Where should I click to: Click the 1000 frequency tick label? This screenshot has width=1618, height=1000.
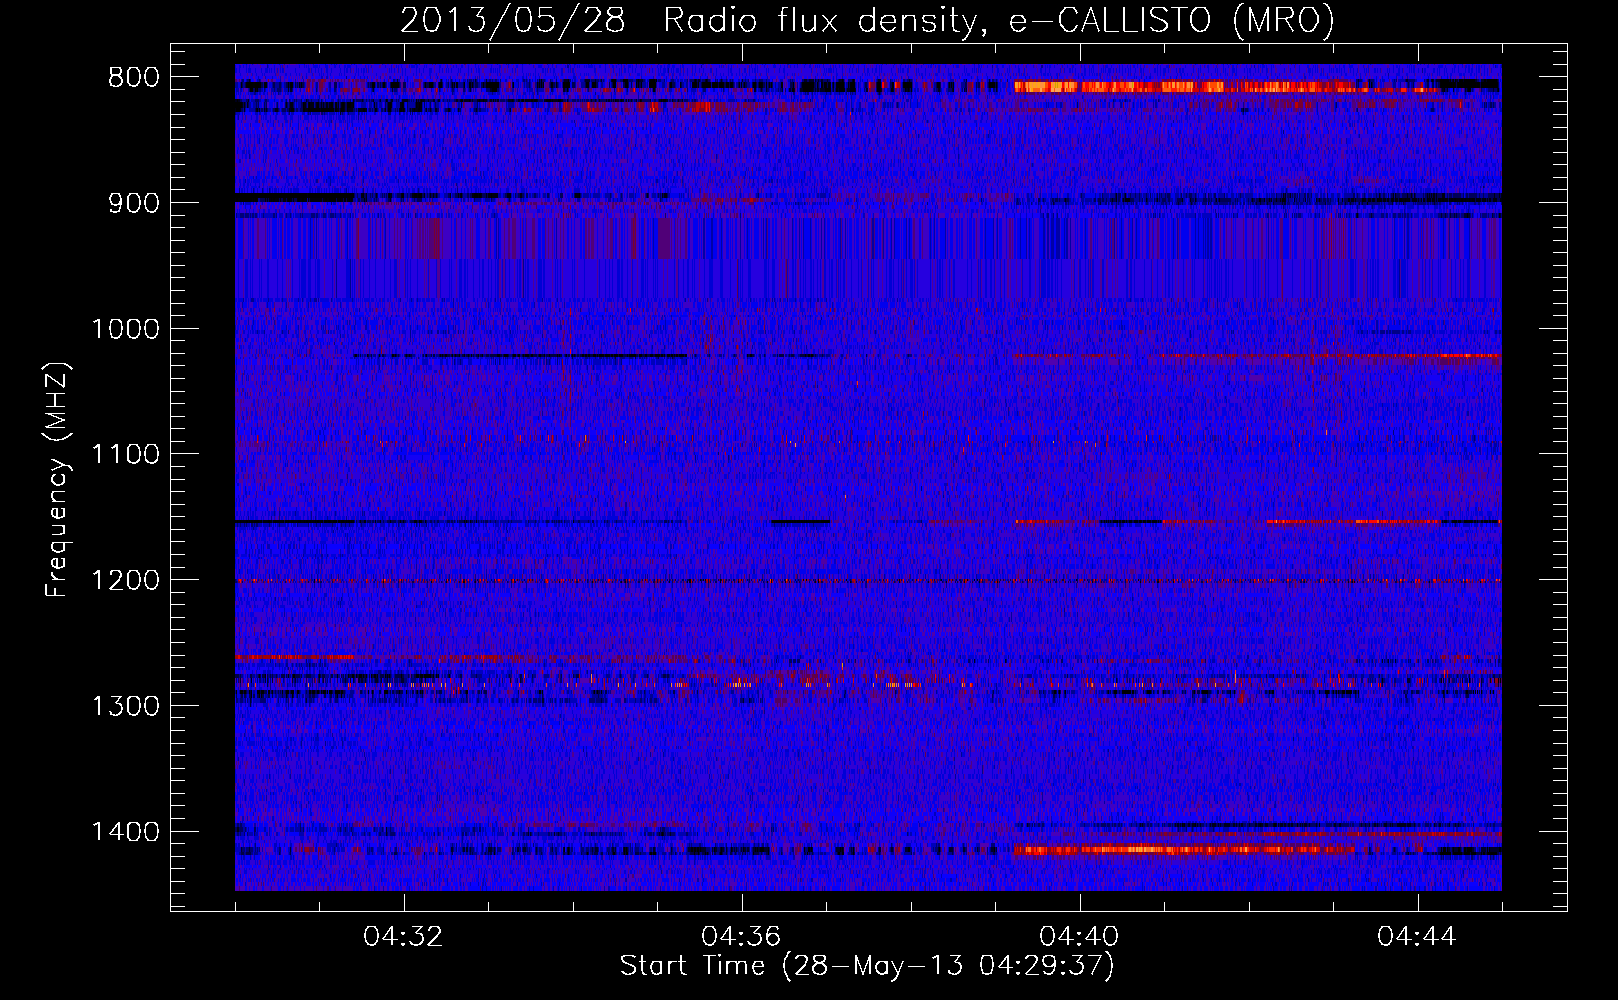[x=125, y=329]
